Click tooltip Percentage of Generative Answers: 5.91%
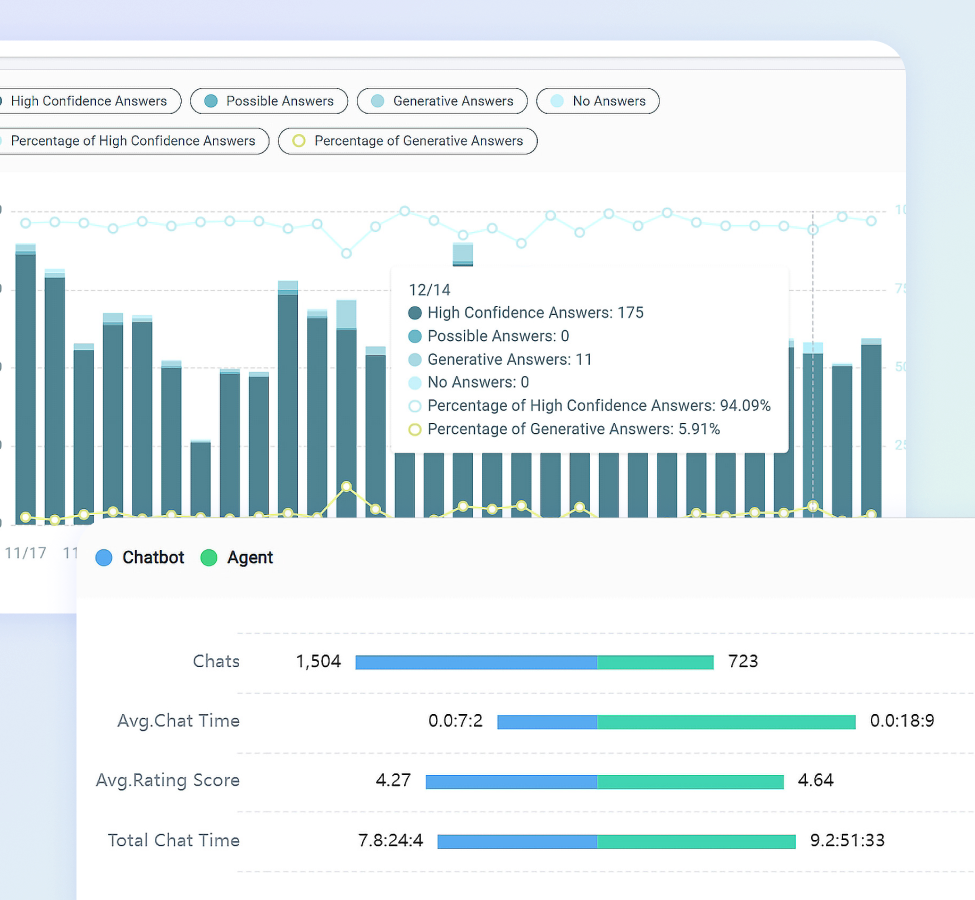 [564, 429]
